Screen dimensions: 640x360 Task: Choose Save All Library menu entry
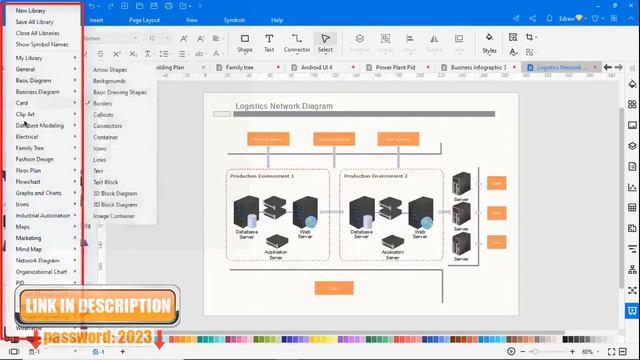point(34,22)
